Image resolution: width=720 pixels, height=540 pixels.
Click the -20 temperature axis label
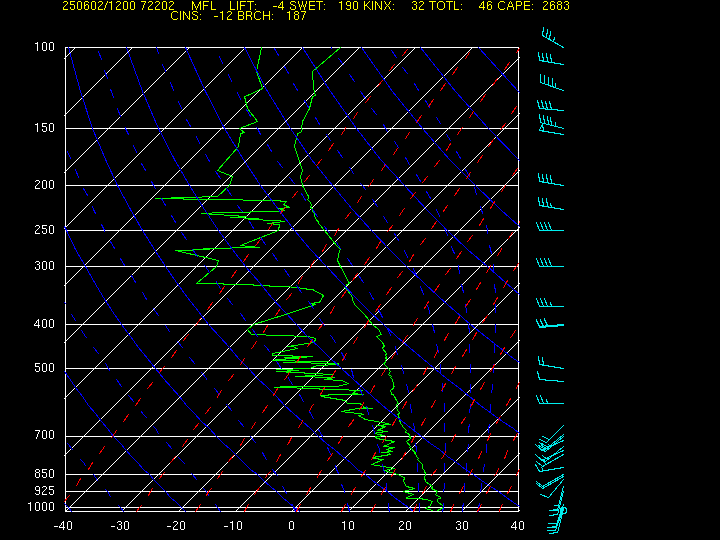point(176,526)
